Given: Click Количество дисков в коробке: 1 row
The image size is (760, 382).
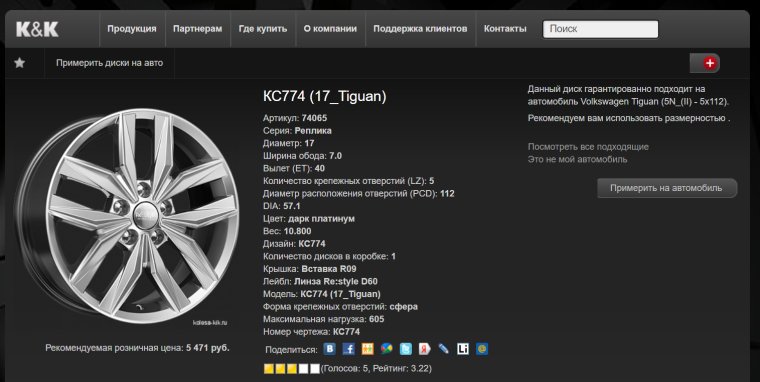Looking at the screenshot, I should click(x=330, y=256).
